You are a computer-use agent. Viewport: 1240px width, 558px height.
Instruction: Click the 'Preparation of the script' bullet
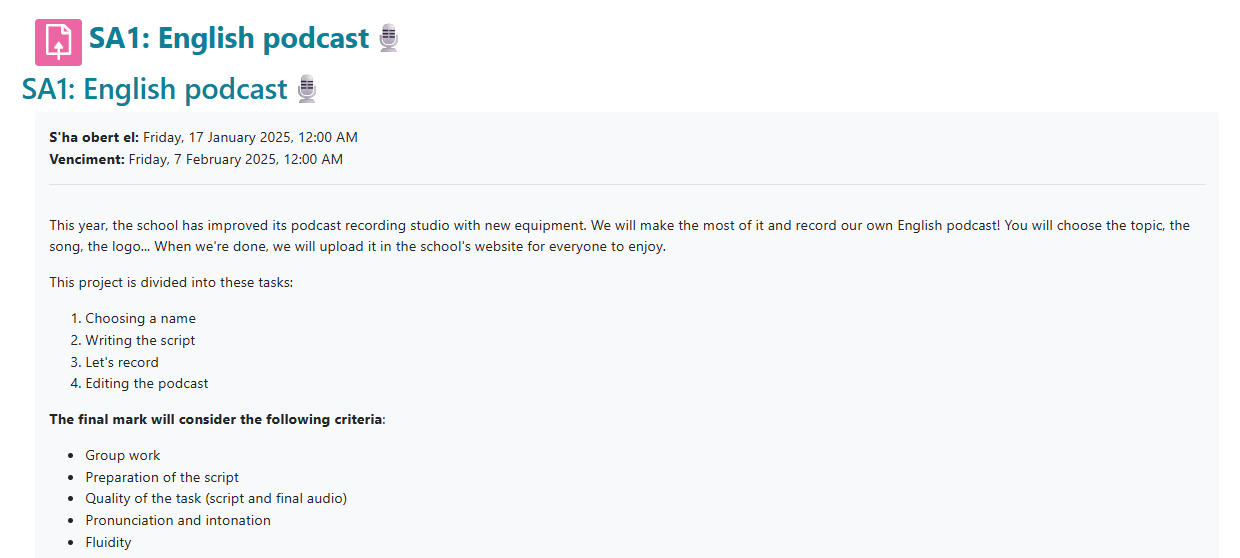coord(162,477)
